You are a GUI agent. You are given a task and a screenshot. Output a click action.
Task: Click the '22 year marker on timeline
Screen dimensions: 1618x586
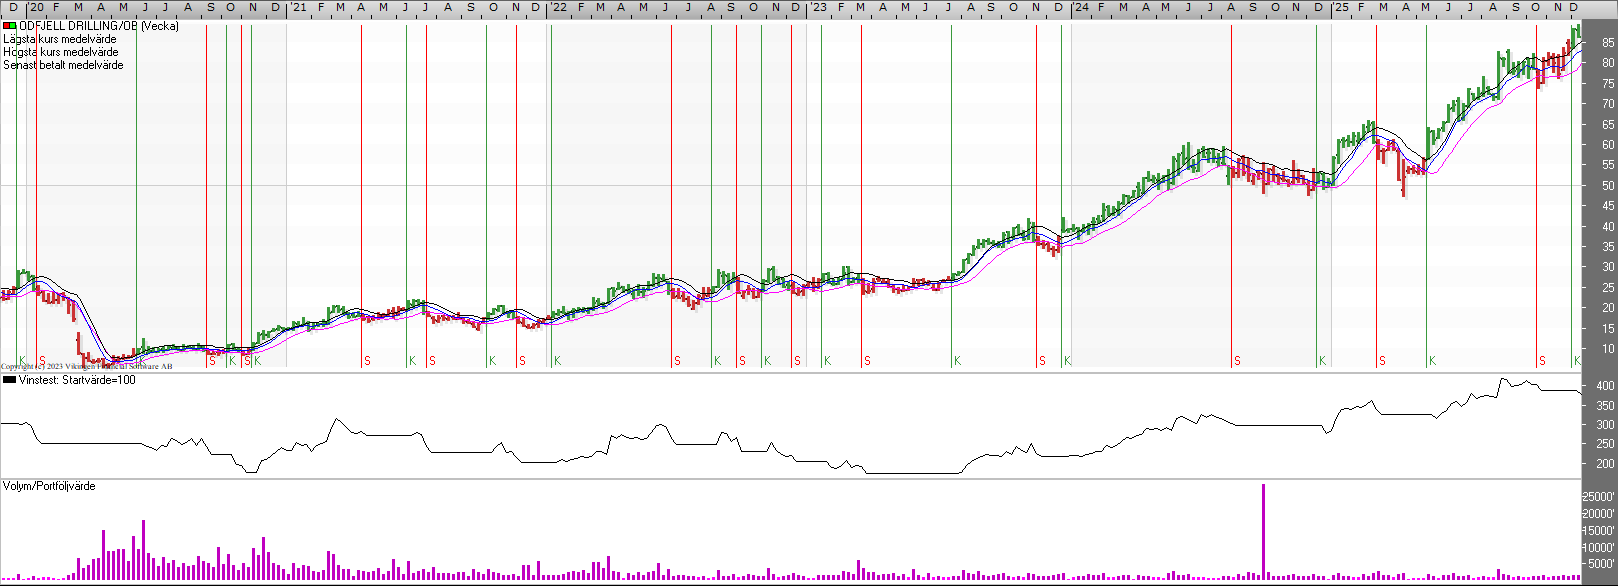point(559,8)
